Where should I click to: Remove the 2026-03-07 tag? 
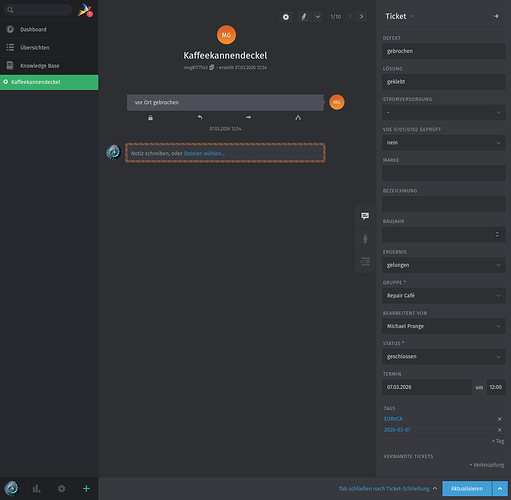(500, 430)
